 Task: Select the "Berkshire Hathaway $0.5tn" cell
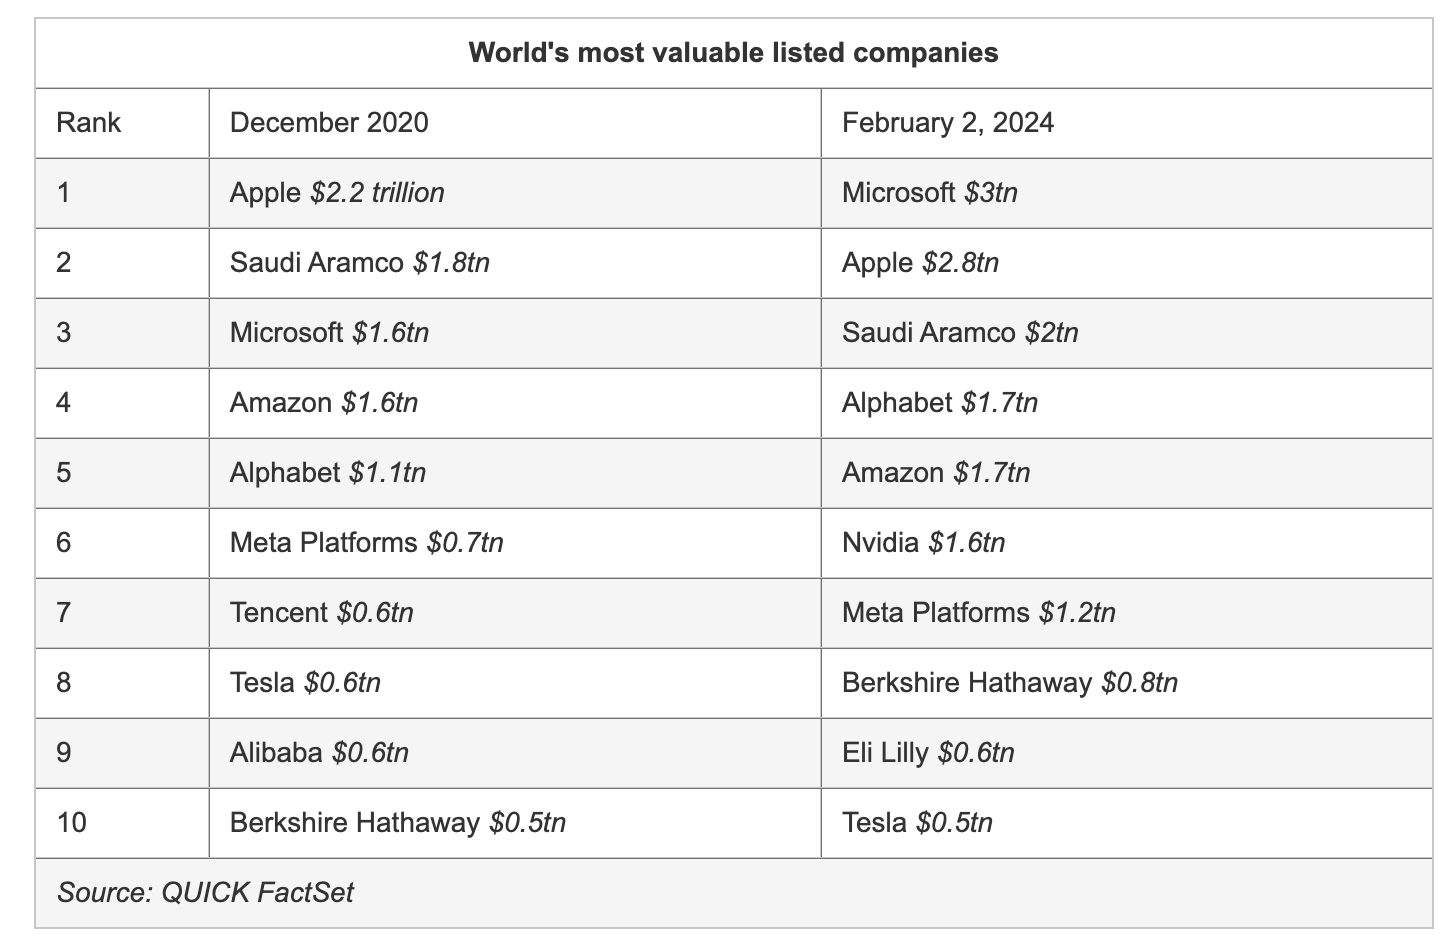pos(397,823)
